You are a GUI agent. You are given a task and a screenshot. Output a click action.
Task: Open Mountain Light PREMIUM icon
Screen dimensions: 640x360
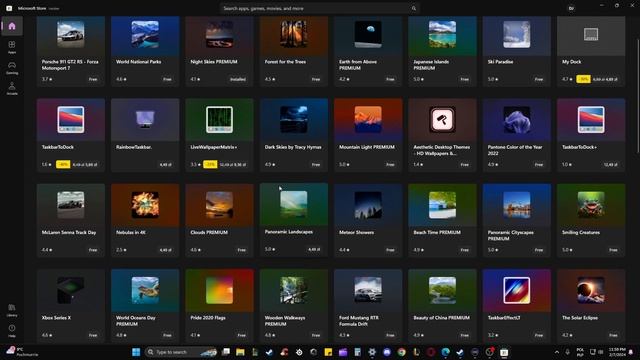click(x=368, y=120)
